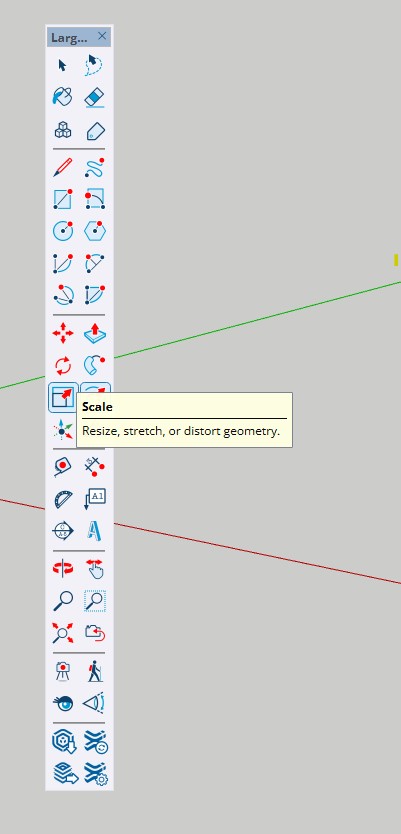Choose the highlighted Scale tool
401x834 pixels.
coord(63,398)
